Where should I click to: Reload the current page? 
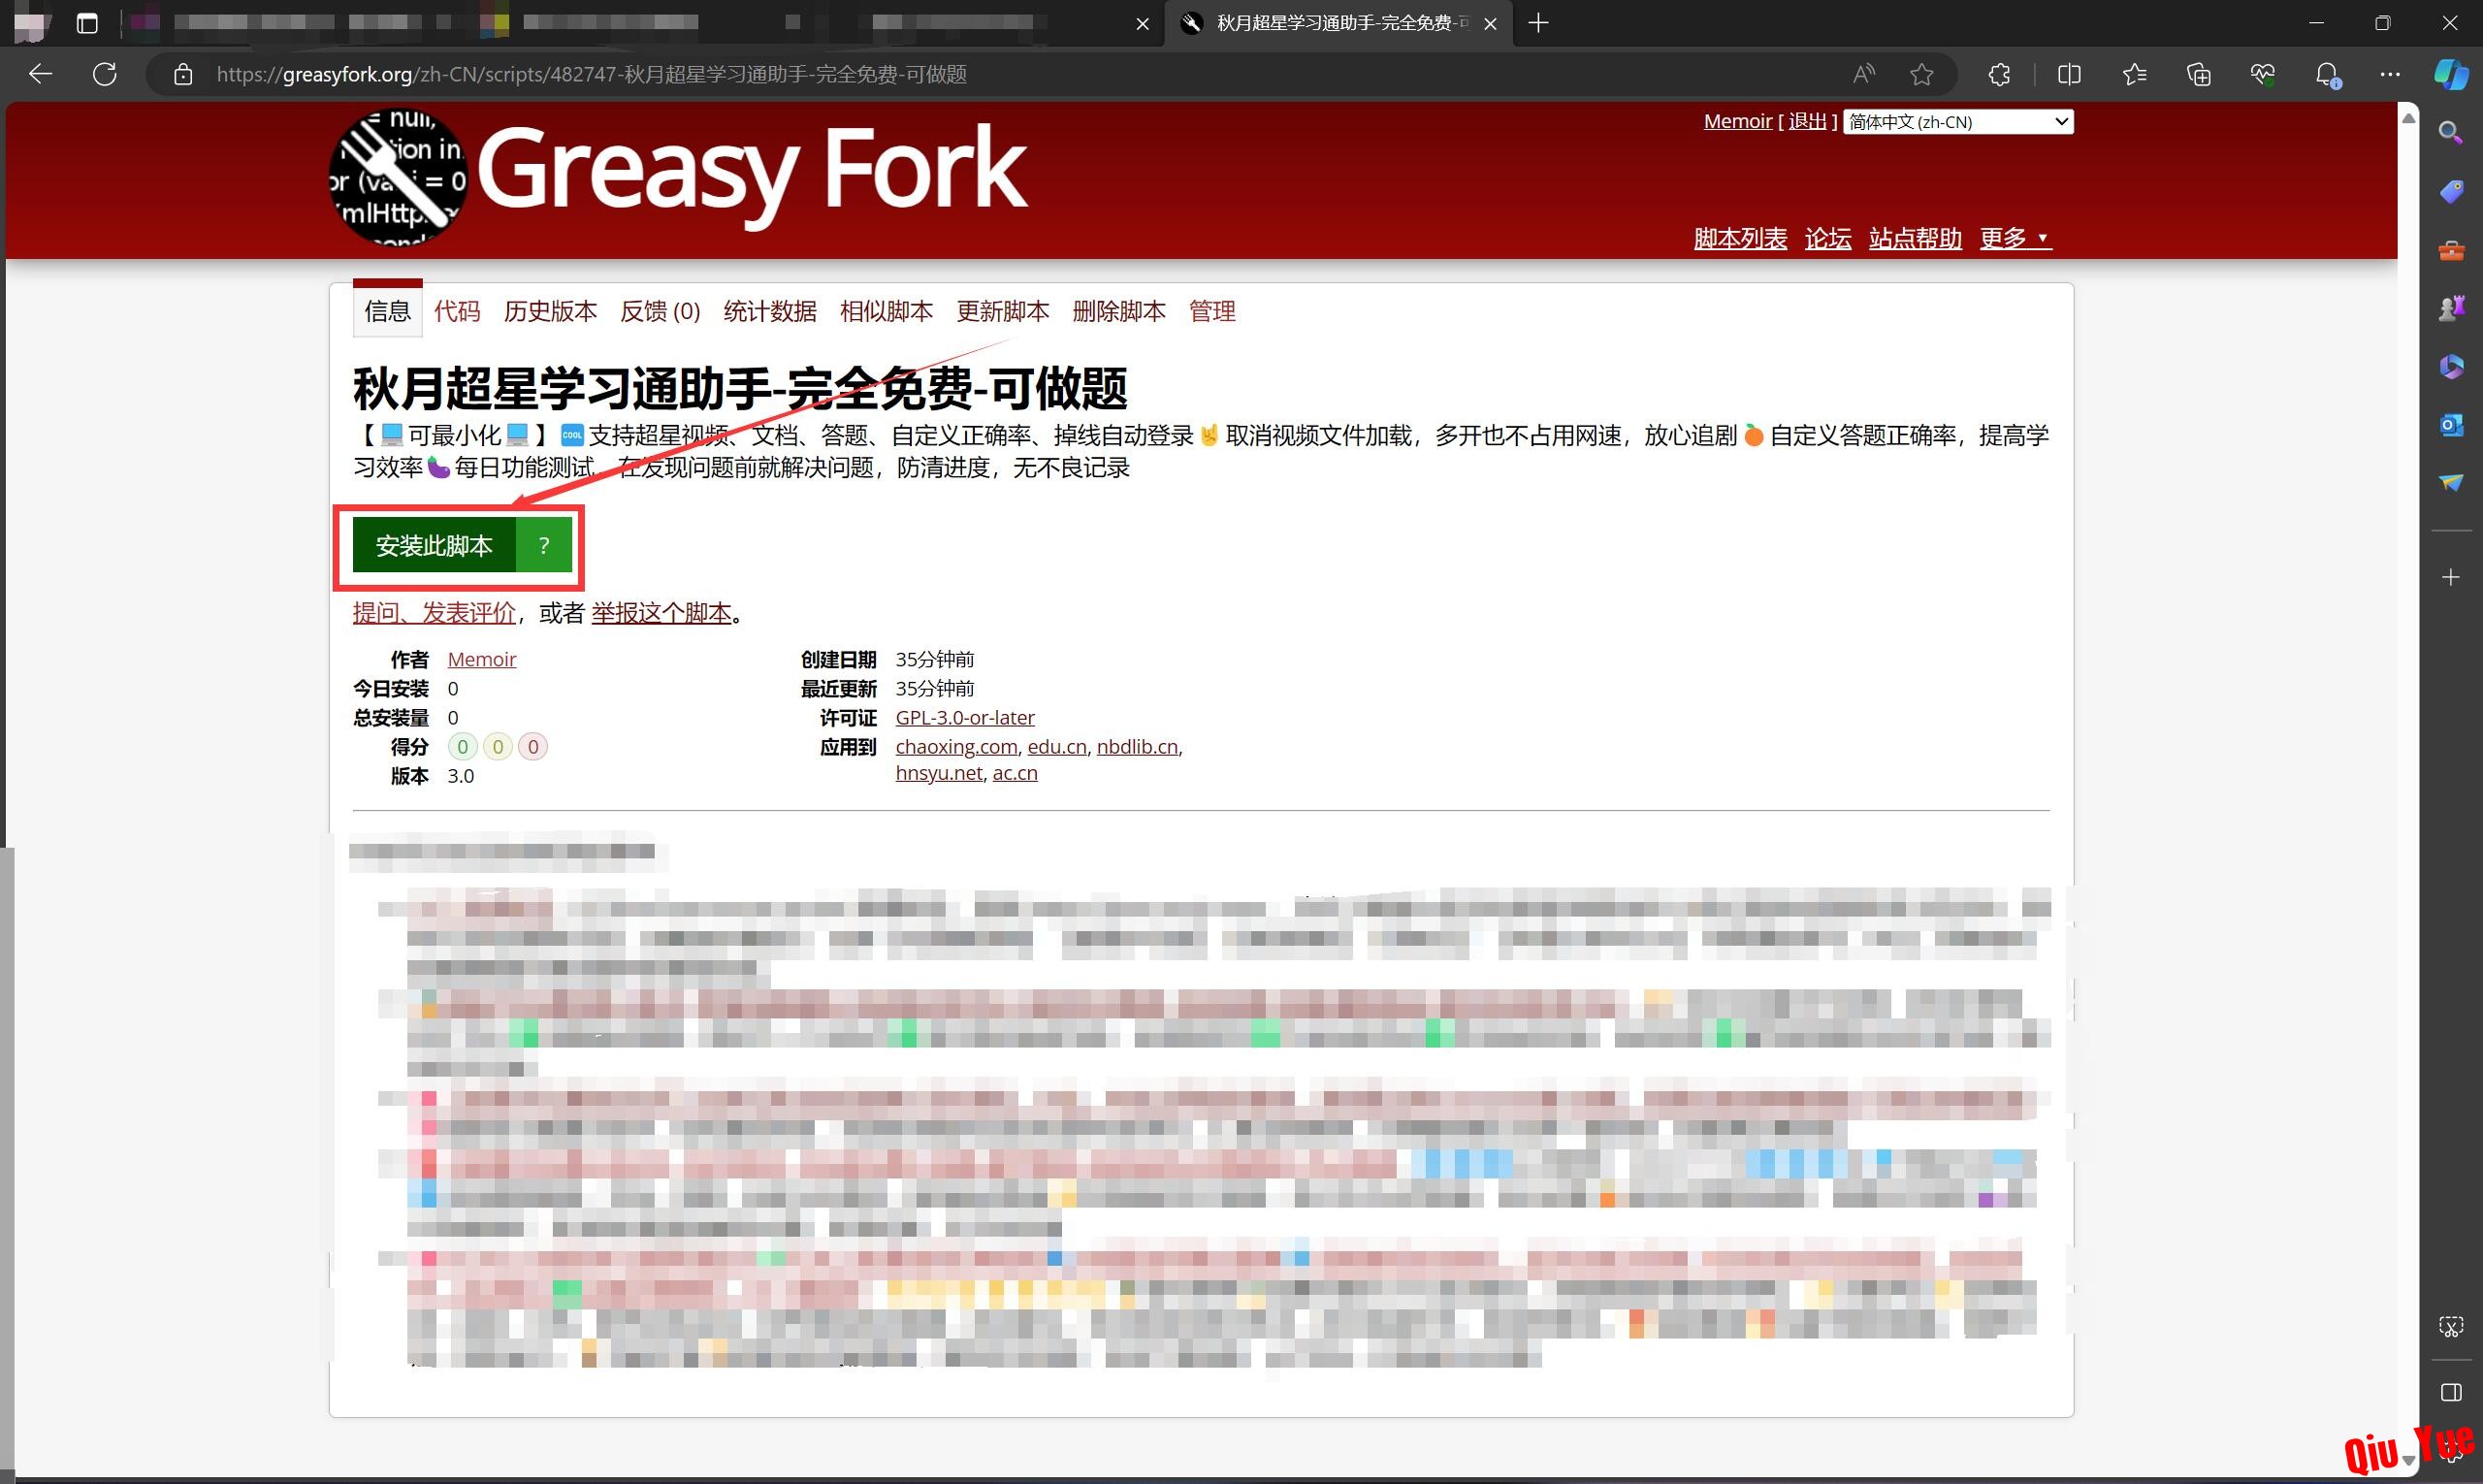(x=105, y=74)
